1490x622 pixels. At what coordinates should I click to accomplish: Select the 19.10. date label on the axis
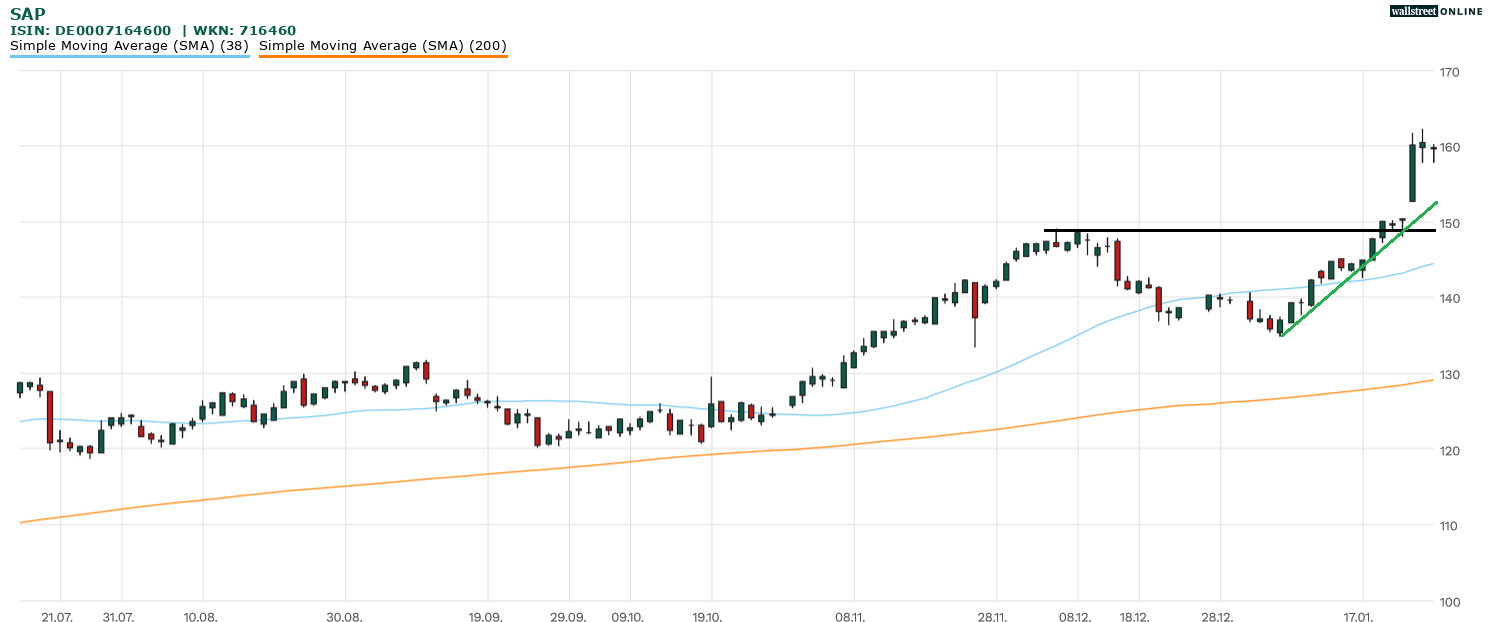click(x=708, y=617)
